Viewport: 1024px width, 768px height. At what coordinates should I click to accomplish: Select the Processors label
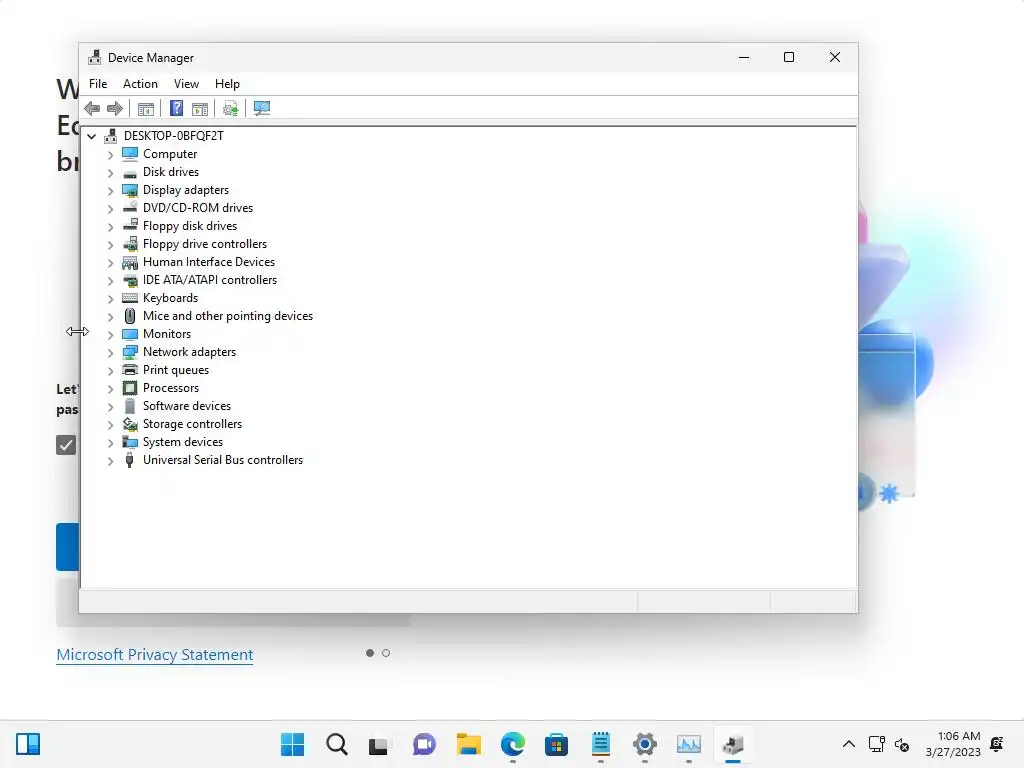[x=171, y=388]
